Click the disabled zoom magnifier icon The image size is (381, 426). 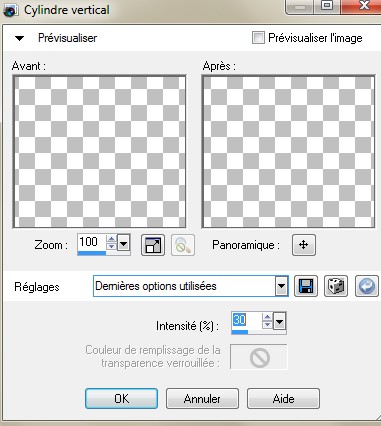tap(183, 245)
